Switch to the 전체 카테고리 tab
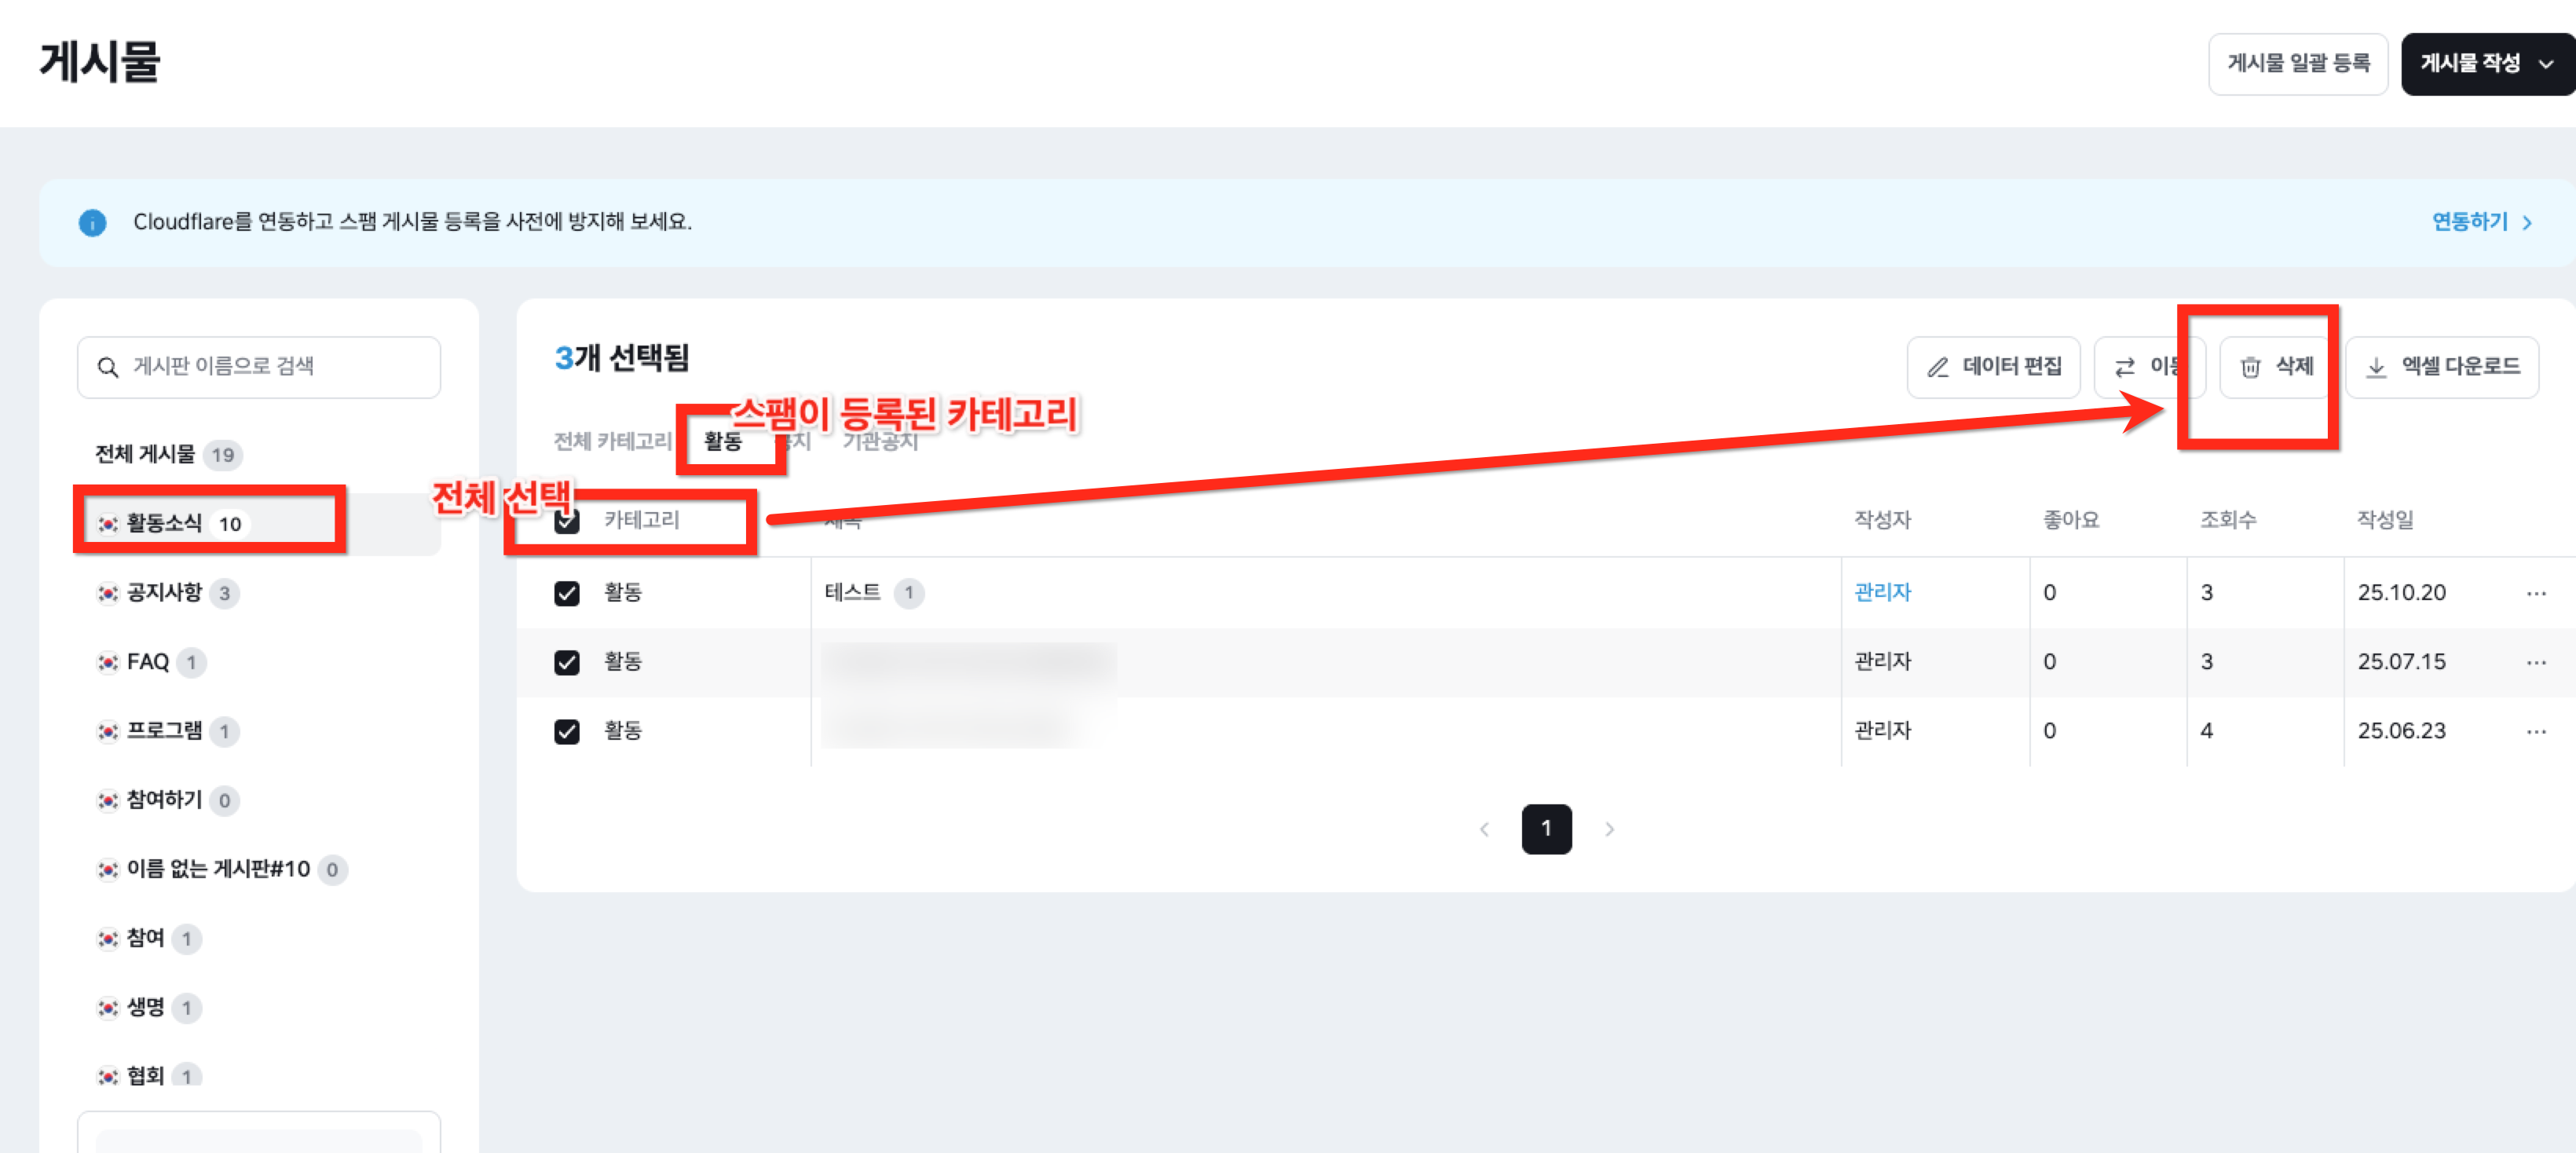2576x1153 pixels. (x=613, y=441)
